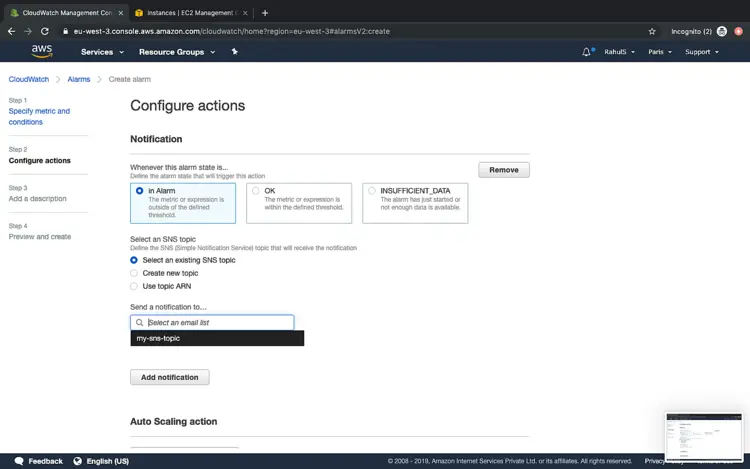Click Configure actions step in sidebar
750x469 pixels.
pyautogui.click(x=40, y=161)
